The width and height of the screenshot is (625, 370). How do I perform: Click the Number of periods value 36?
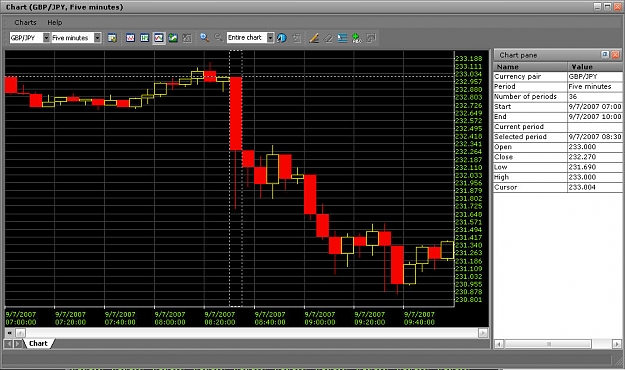tap(595, 96)
